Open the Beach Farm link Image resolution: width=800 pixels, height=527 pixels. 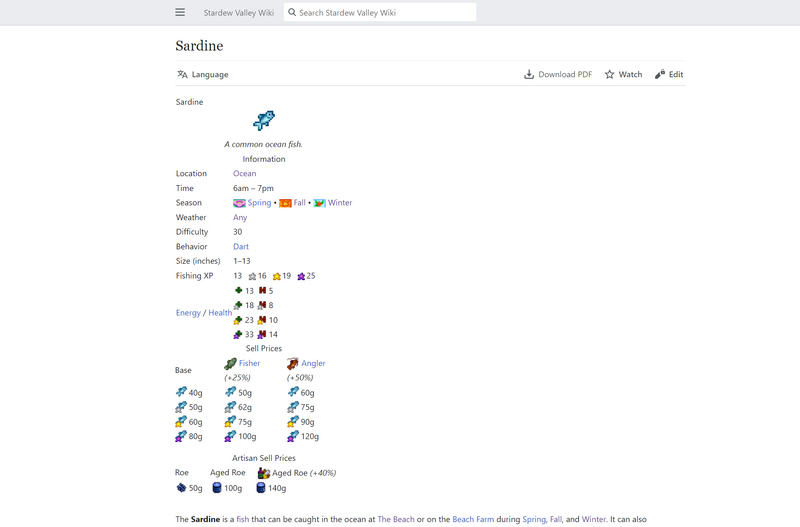[473, 519]
